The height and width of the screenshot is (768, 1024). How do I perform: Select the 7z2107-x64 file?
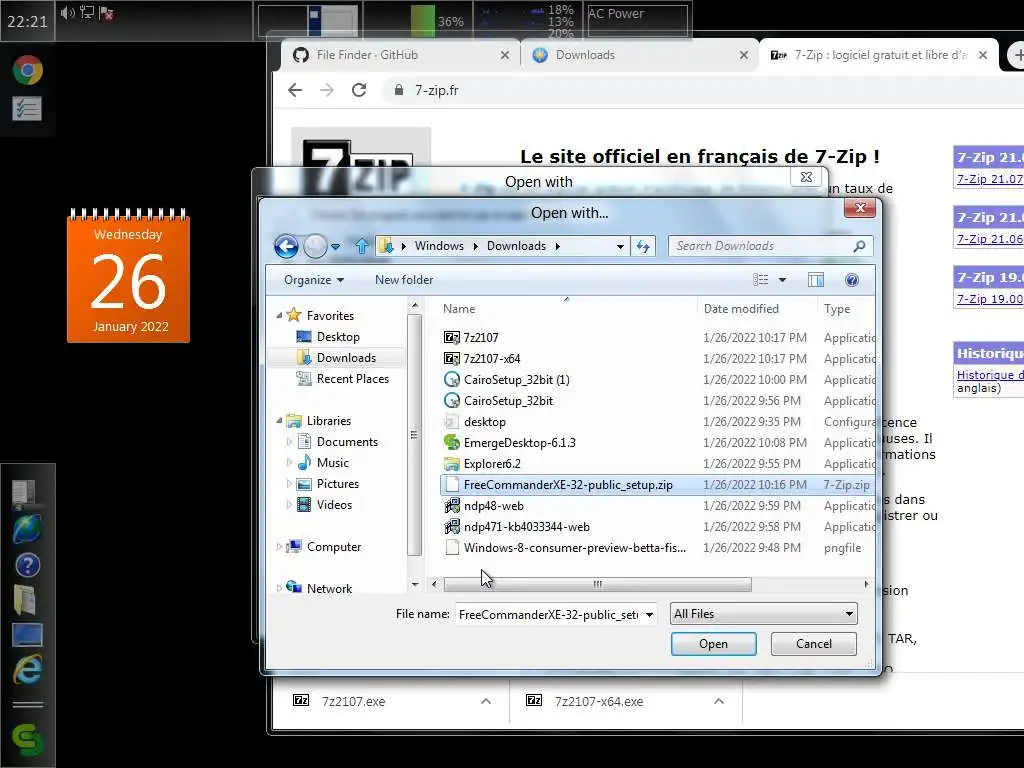click(492, 359)
